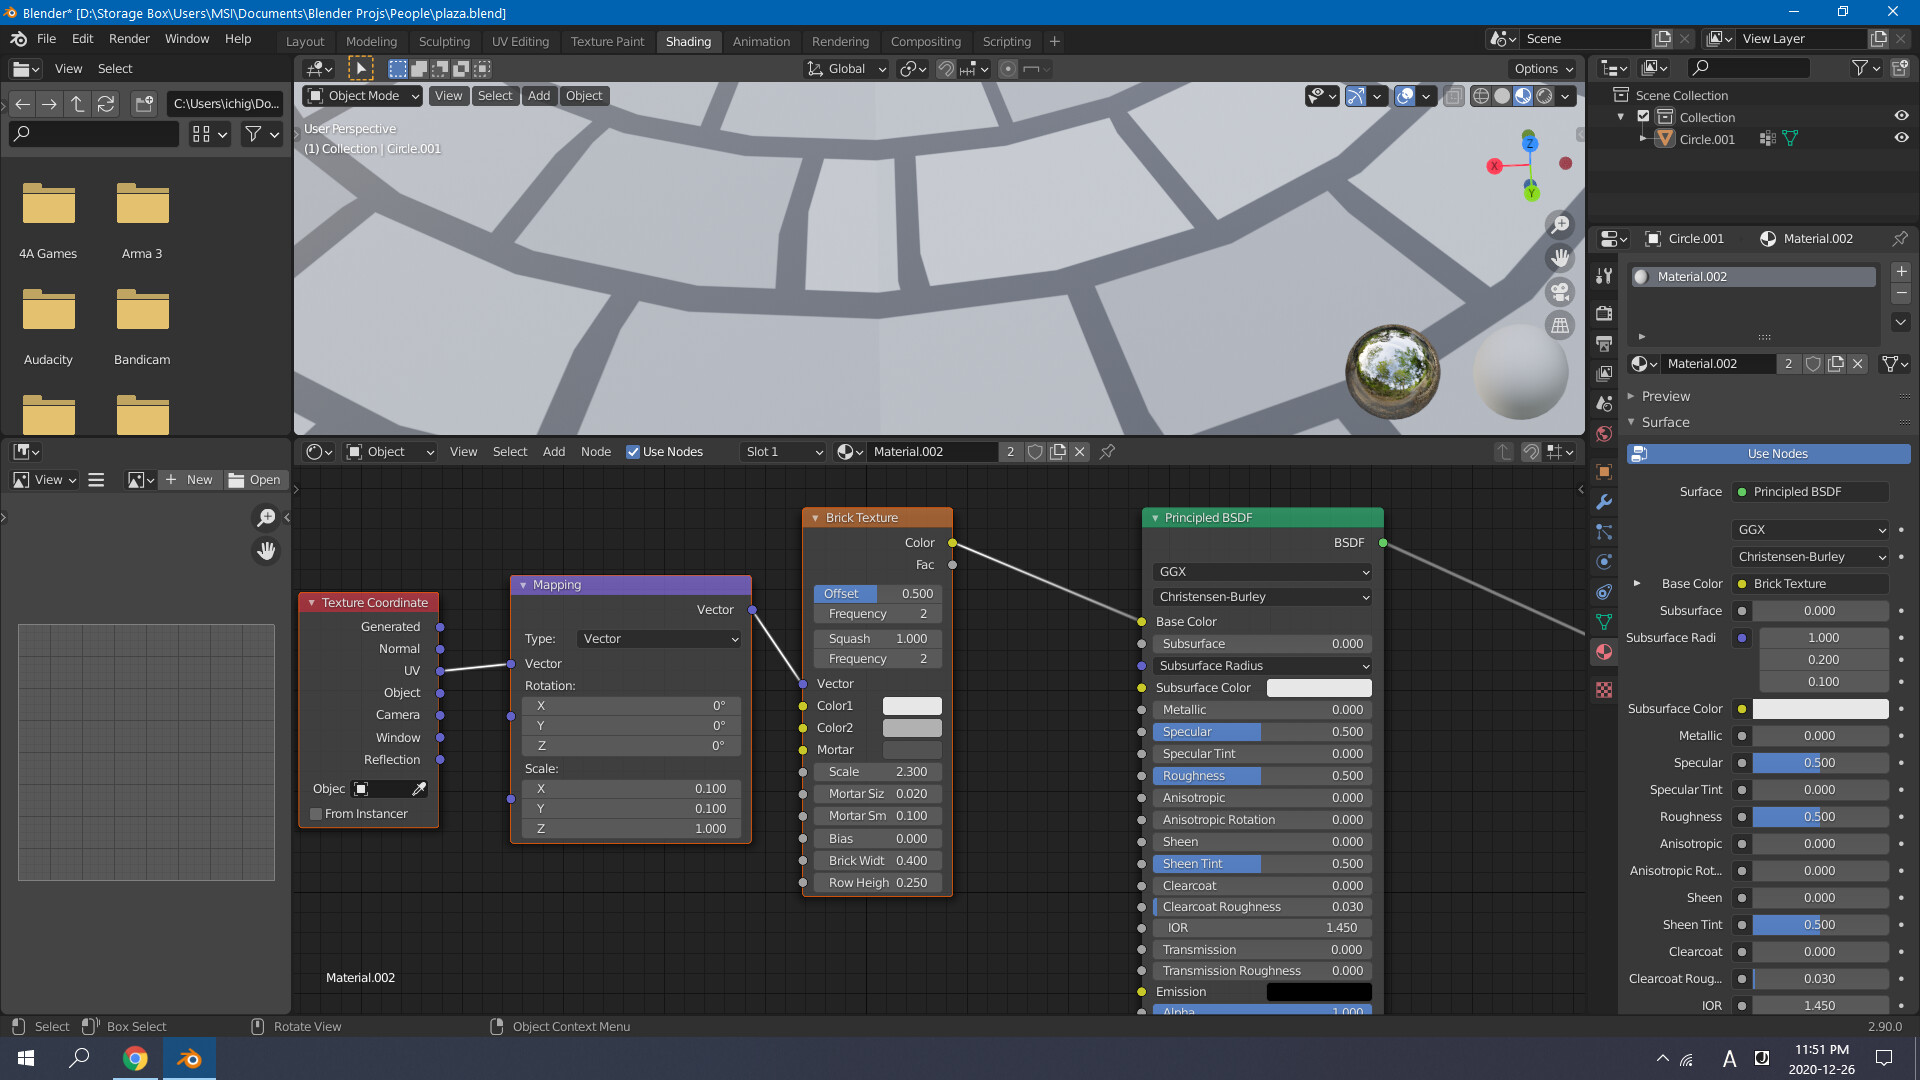Open Texture properties checker icon
The image size is (1920, 1080).
point(1604,690)
